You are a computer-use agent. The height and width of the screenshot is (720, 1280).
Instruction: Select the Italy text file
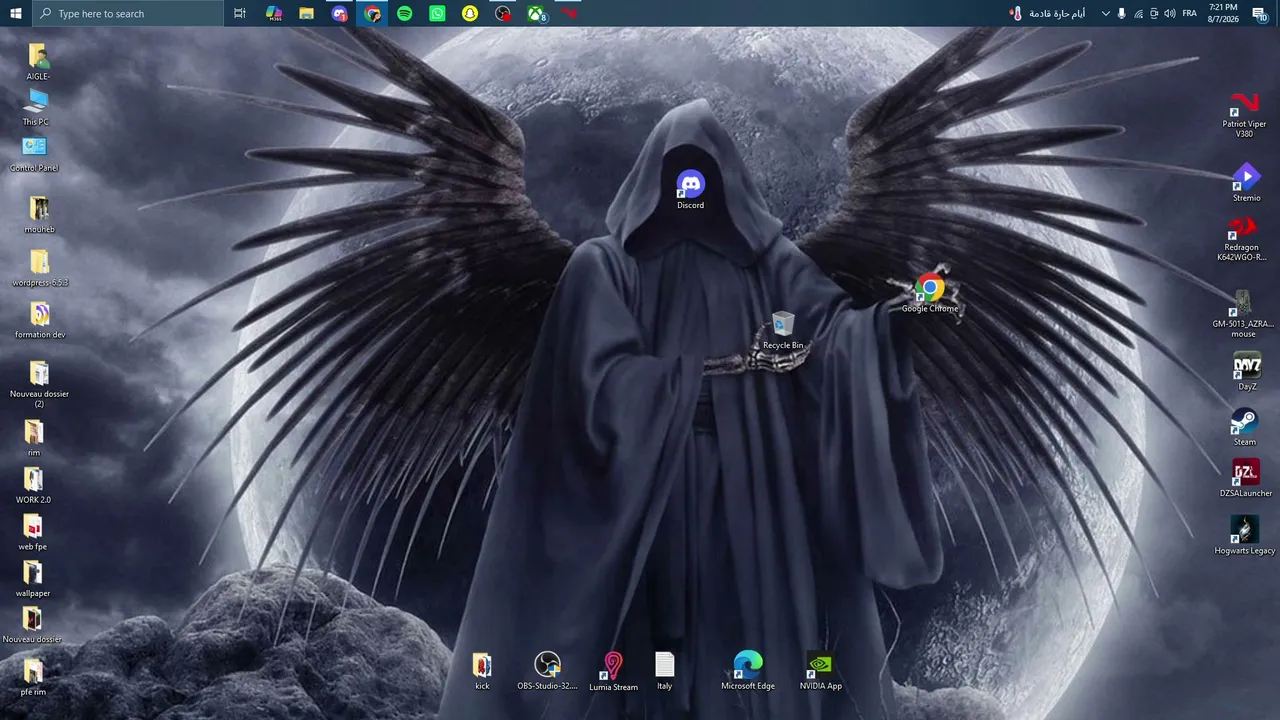[665, 671]
